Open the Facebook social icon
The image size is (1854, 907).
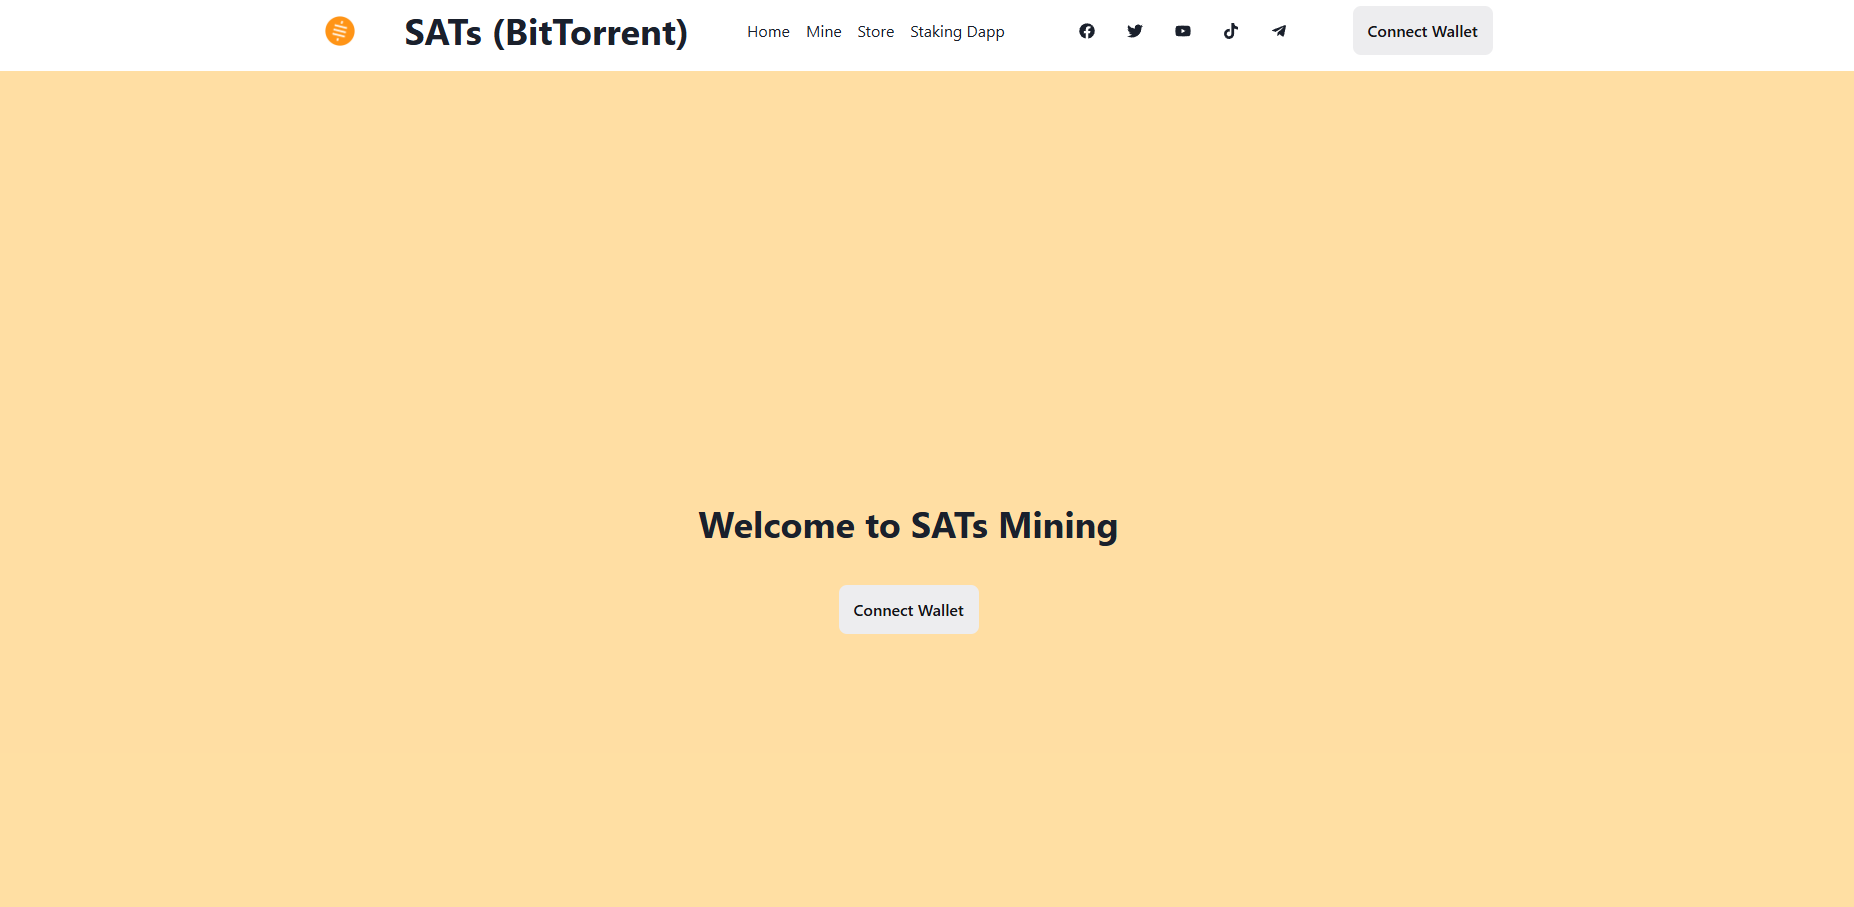pyautogui.click(x=1087, y=31)
